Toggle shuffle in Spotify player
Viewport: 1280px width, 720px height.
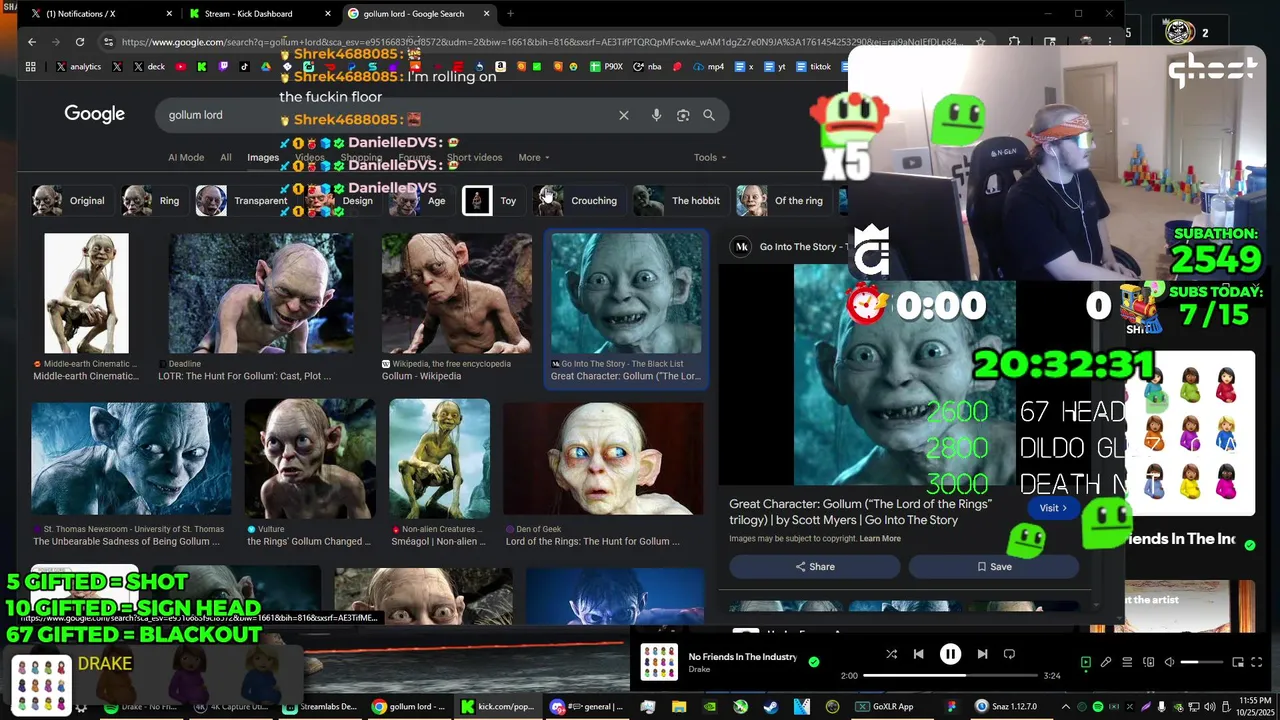[891, 654]
